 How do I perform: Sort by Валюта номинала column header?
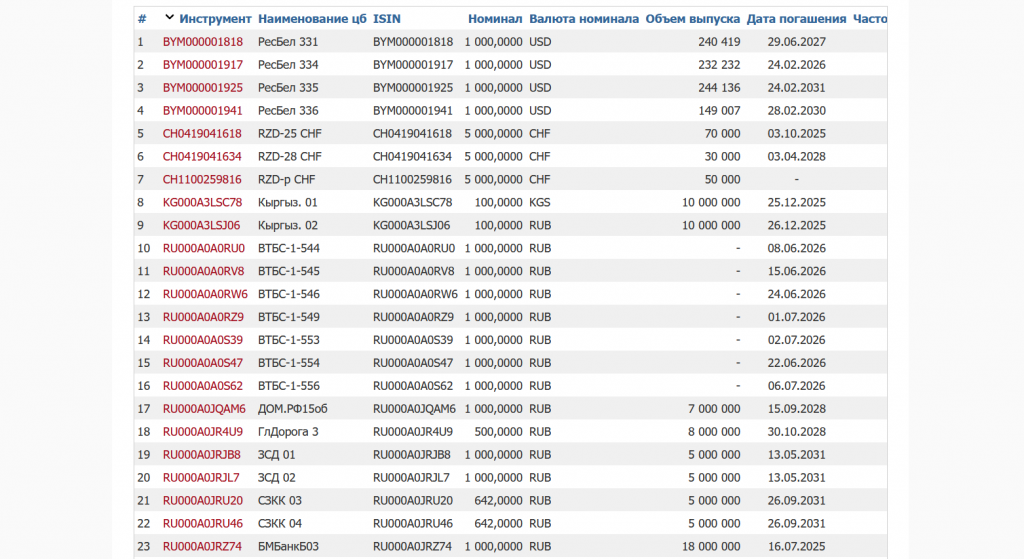coord(584,19)
